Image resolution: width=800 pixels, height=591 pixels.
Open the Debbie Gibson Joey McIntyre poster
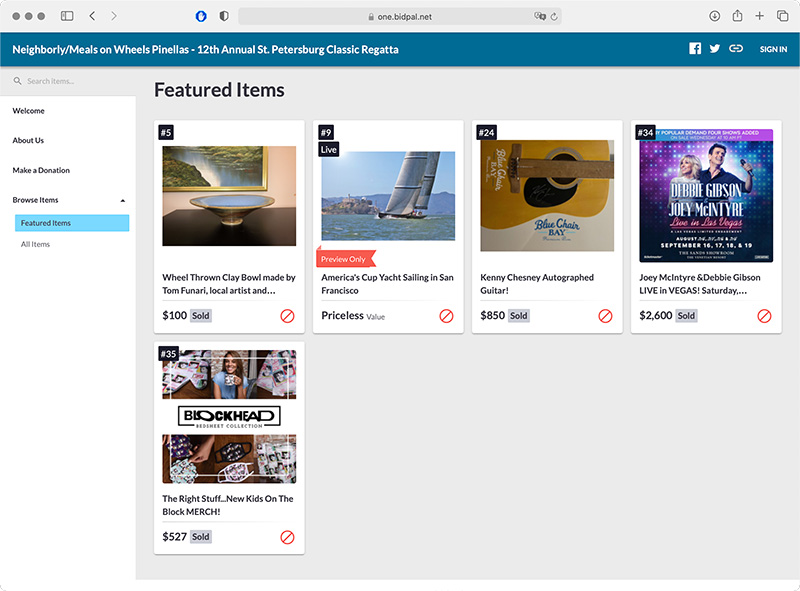click(x=706, y=195)
